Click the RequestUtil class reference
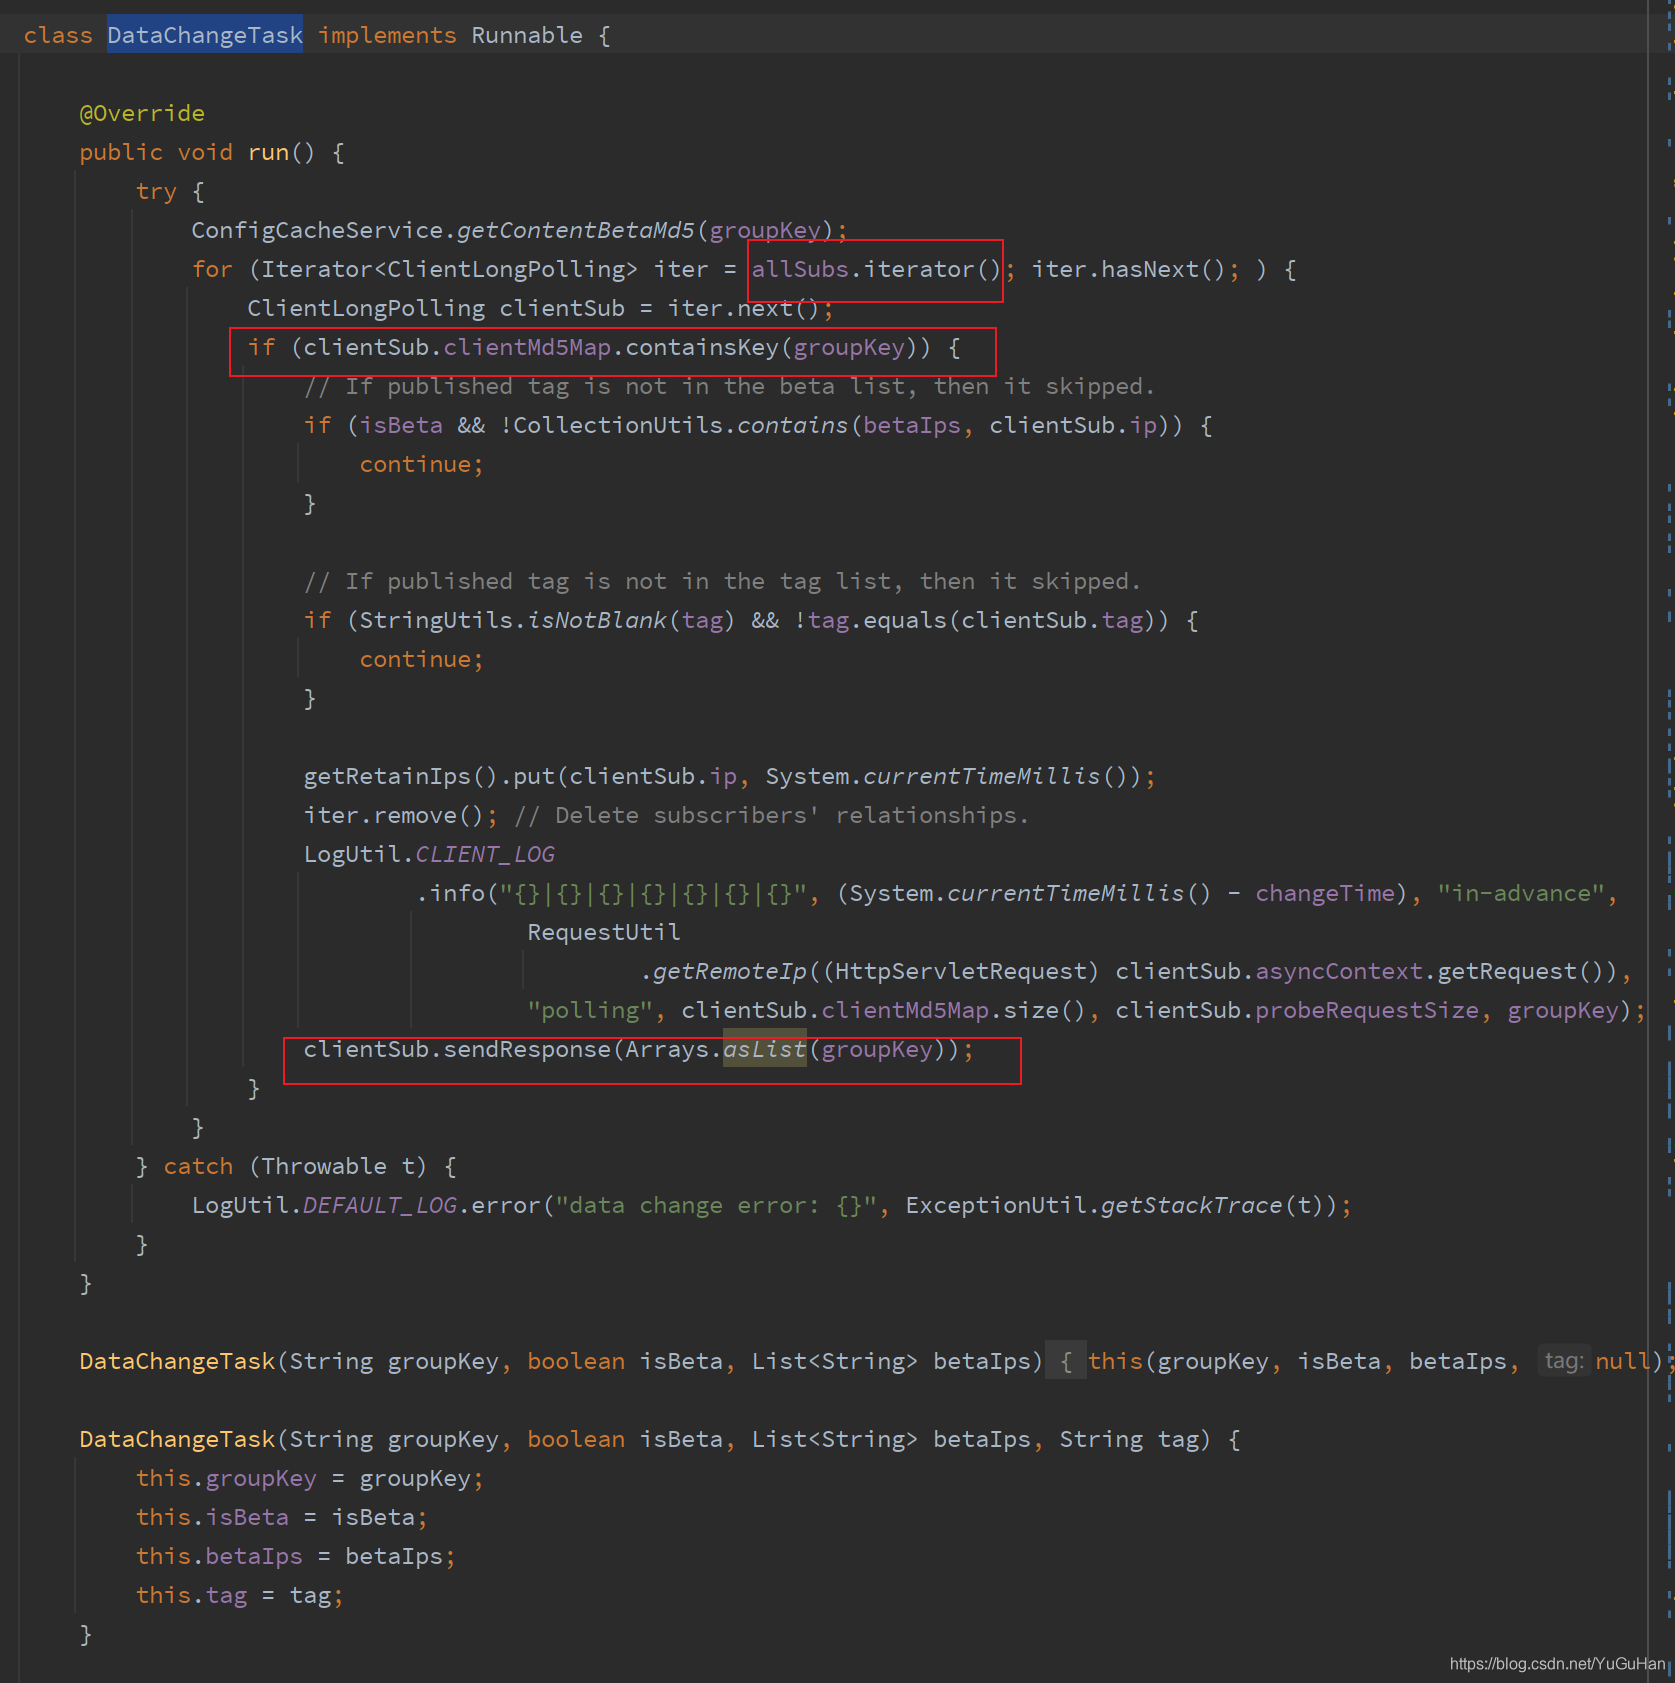1675x1683 pixels. [604, 932]
